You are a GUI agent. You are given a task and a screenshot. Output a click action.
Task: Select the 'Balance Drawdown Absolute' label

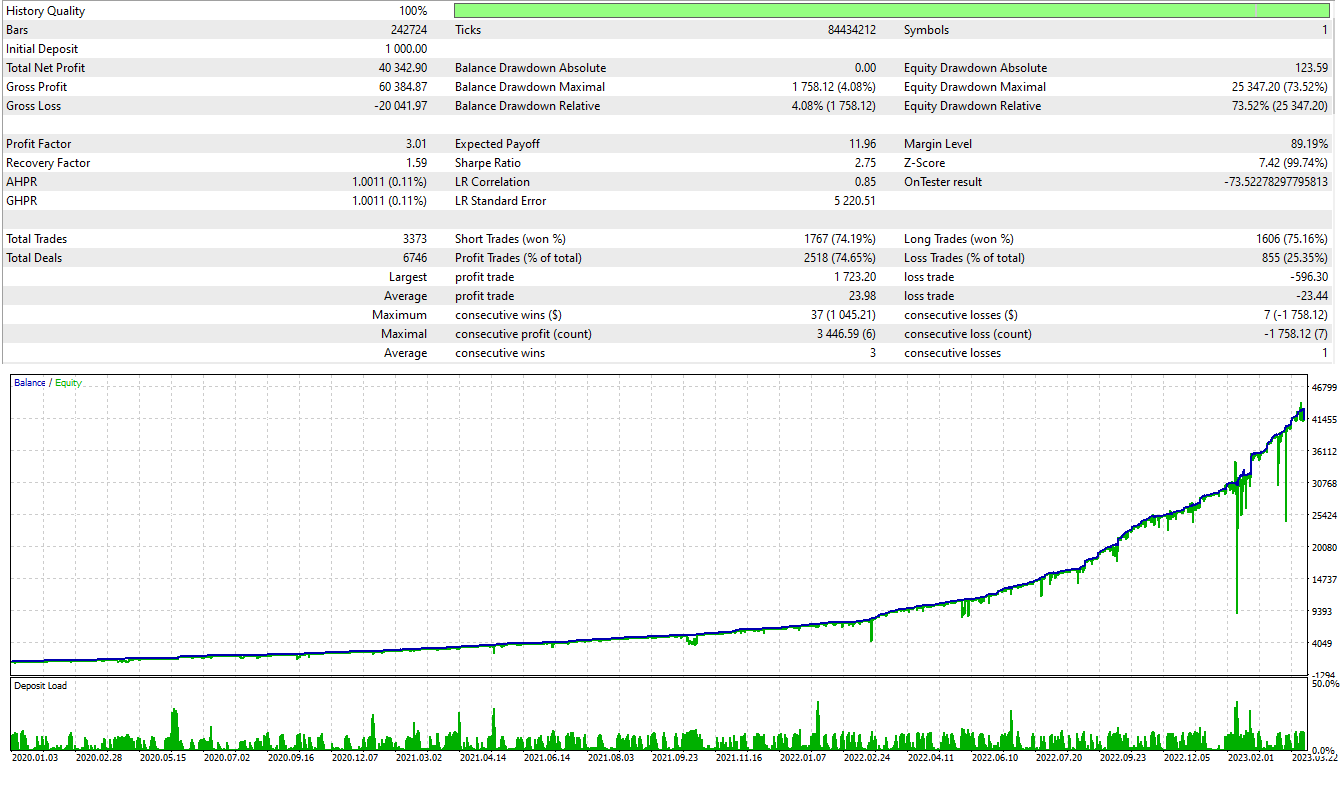click(530, 68)
